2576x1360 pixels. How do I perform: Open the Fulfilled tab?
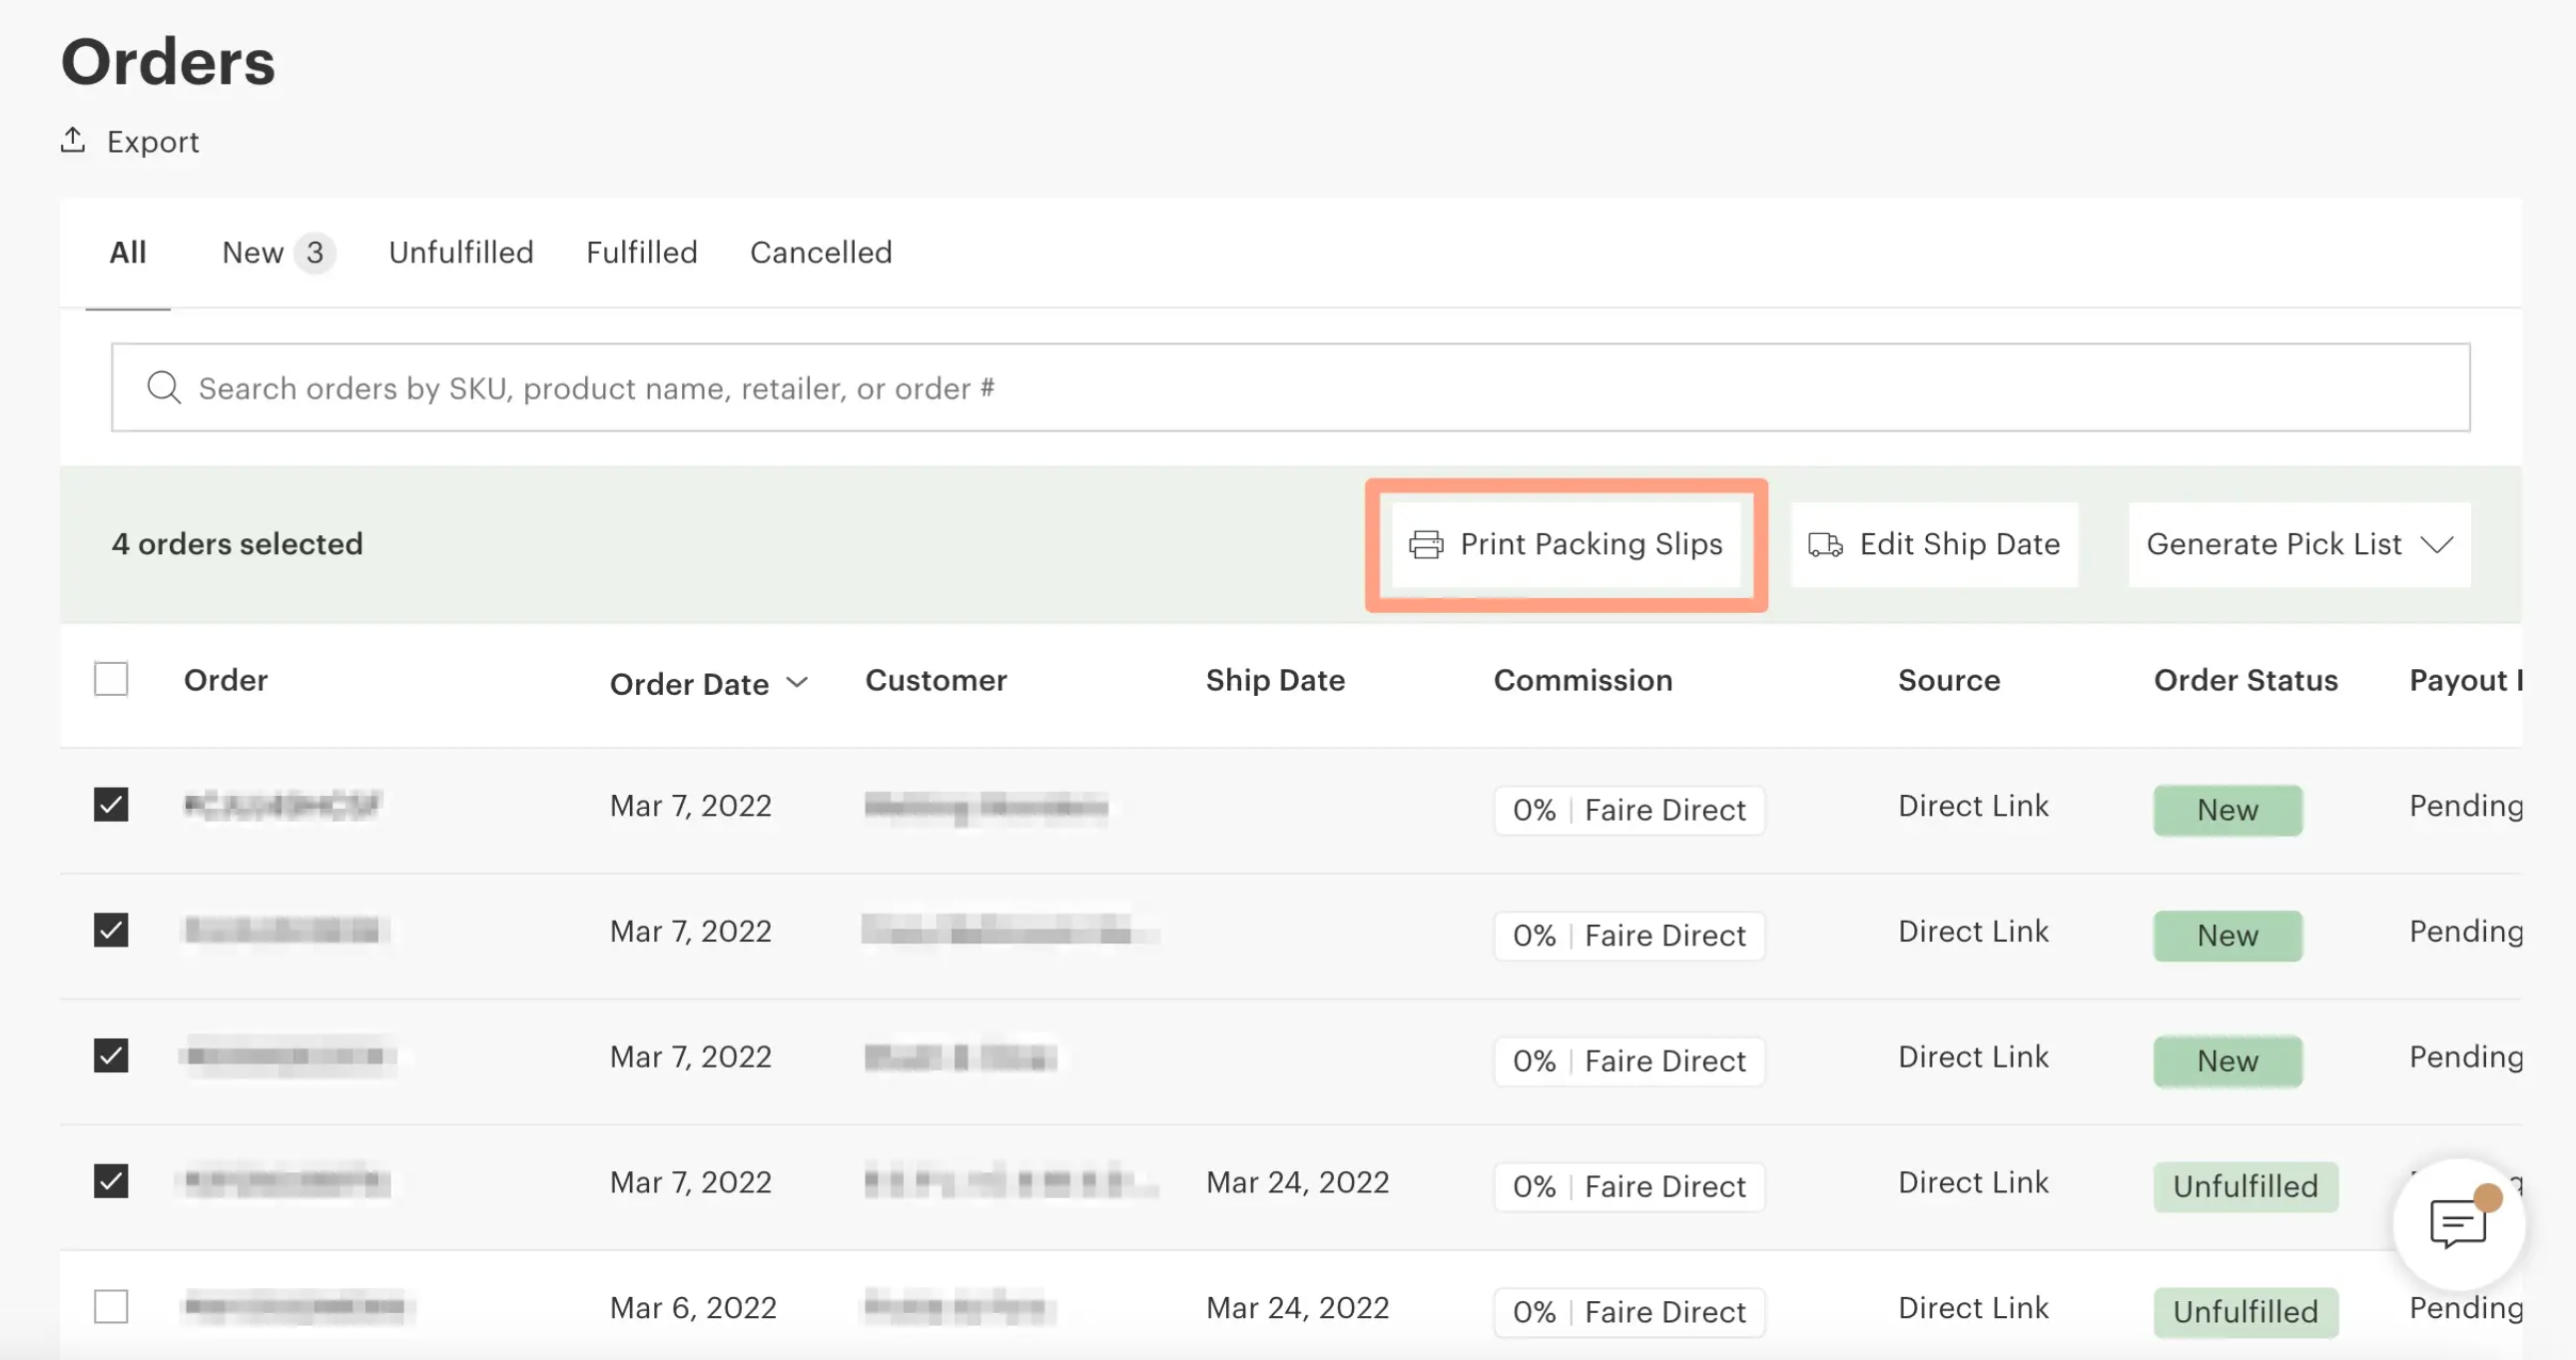click(x=641, y=252)
